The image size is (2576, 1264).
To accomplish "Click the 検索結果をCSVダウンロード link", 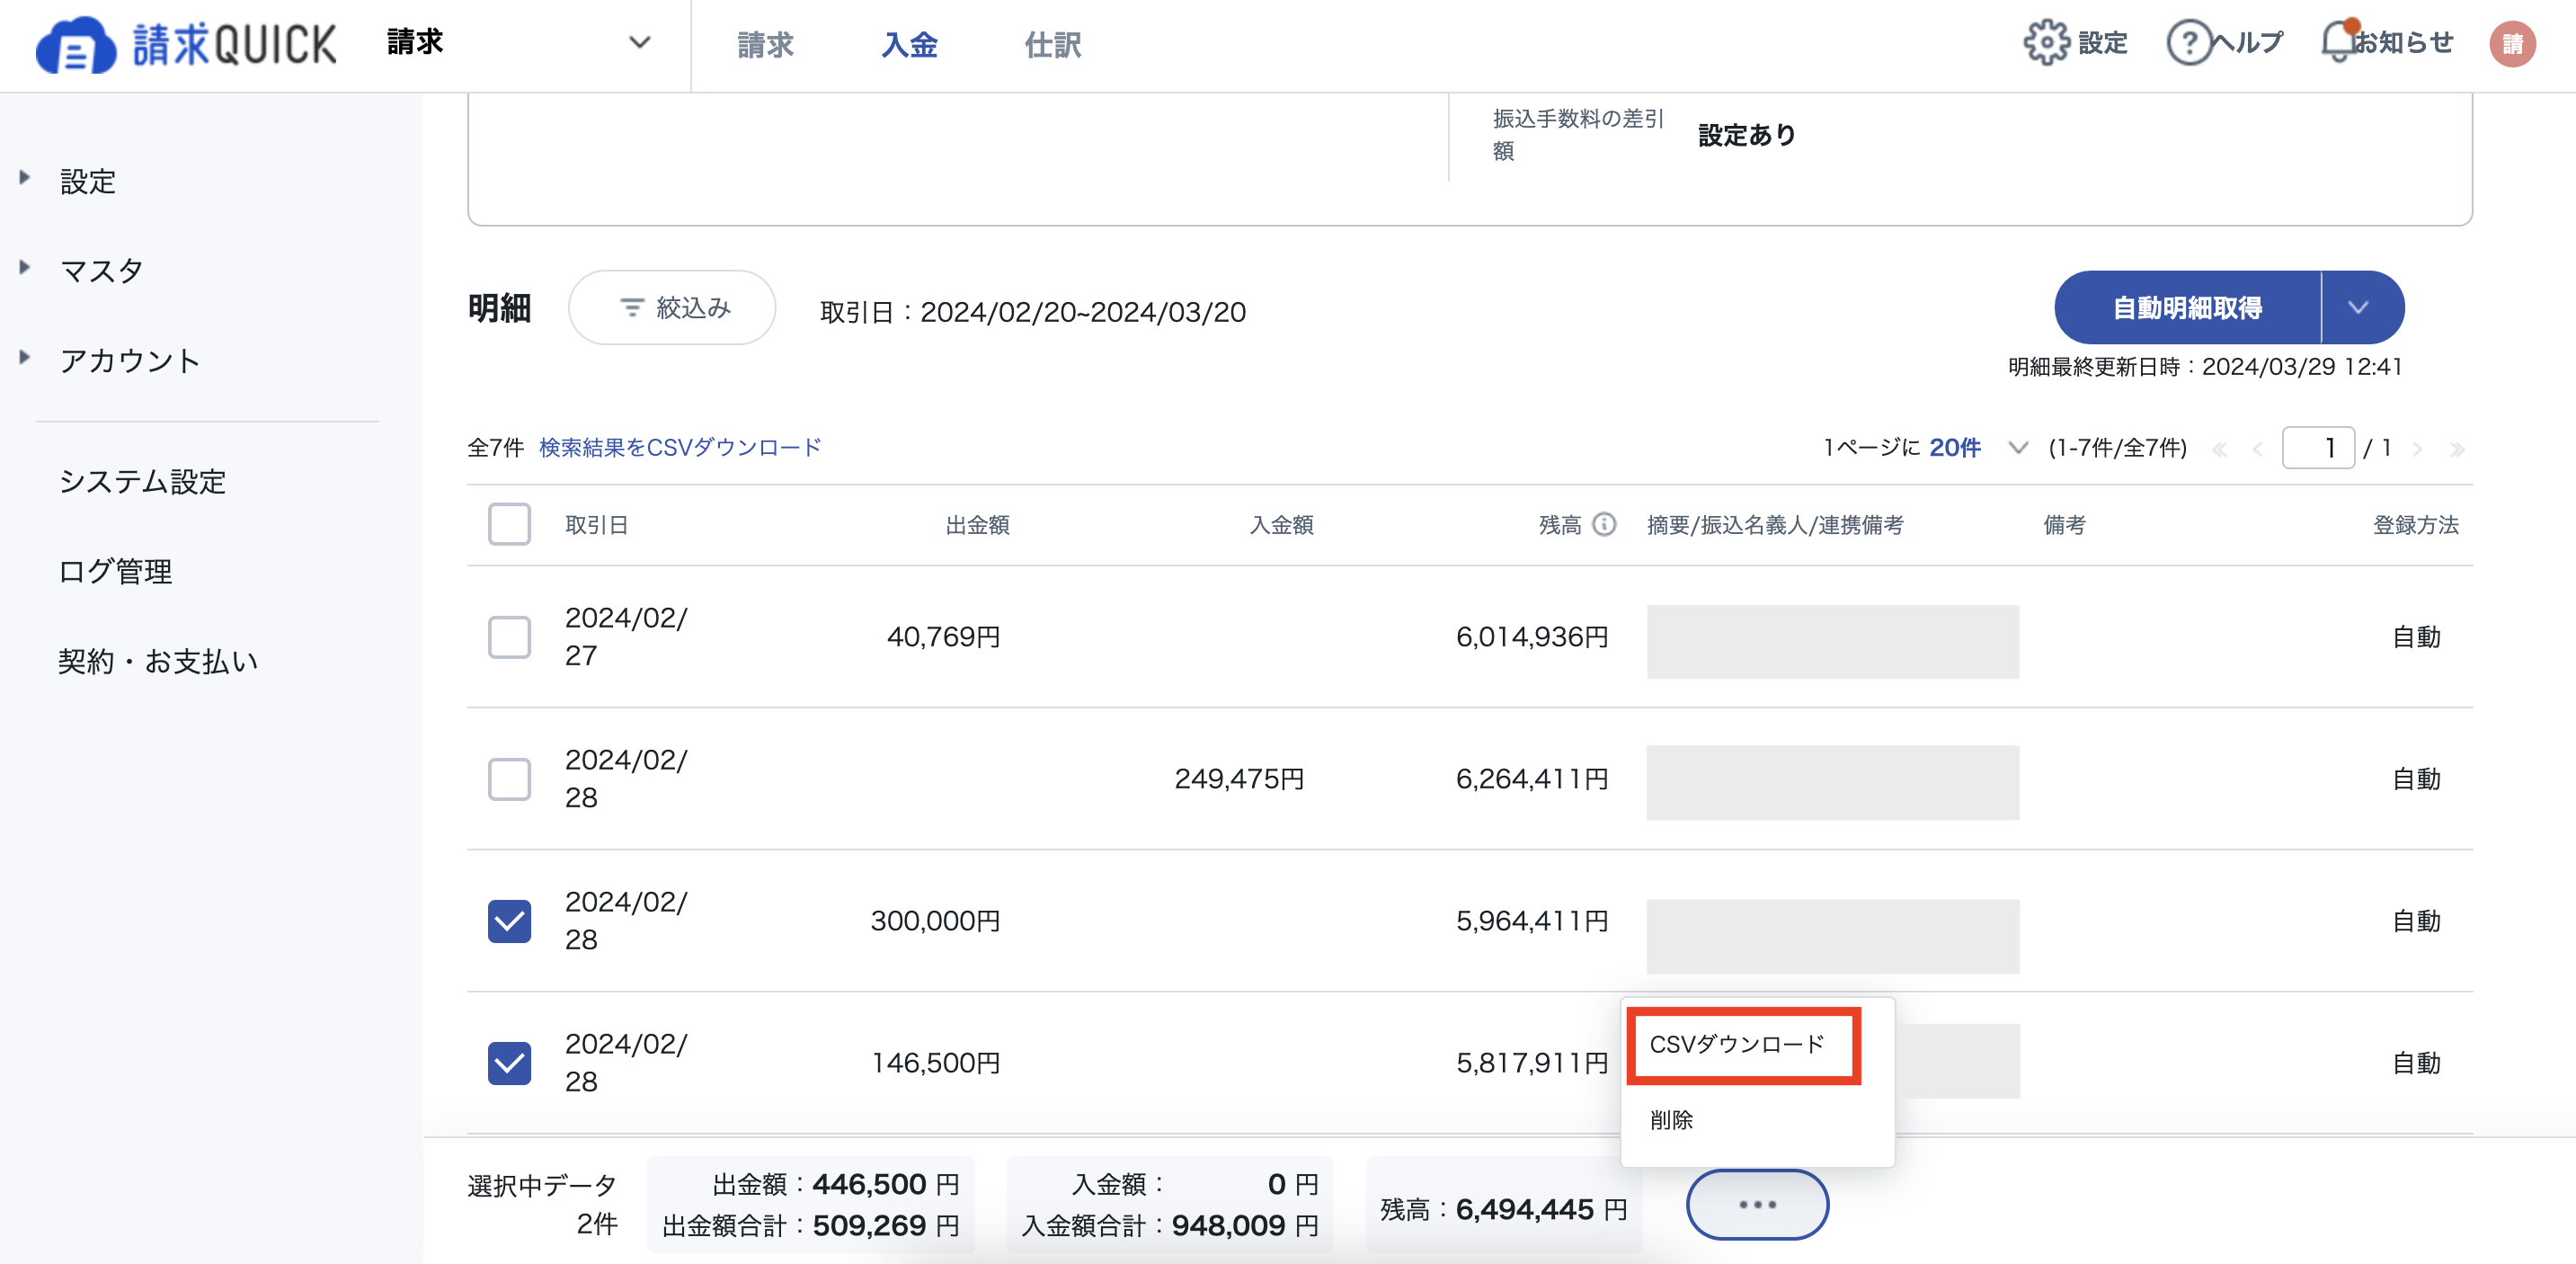I will [x=680, y=447].
